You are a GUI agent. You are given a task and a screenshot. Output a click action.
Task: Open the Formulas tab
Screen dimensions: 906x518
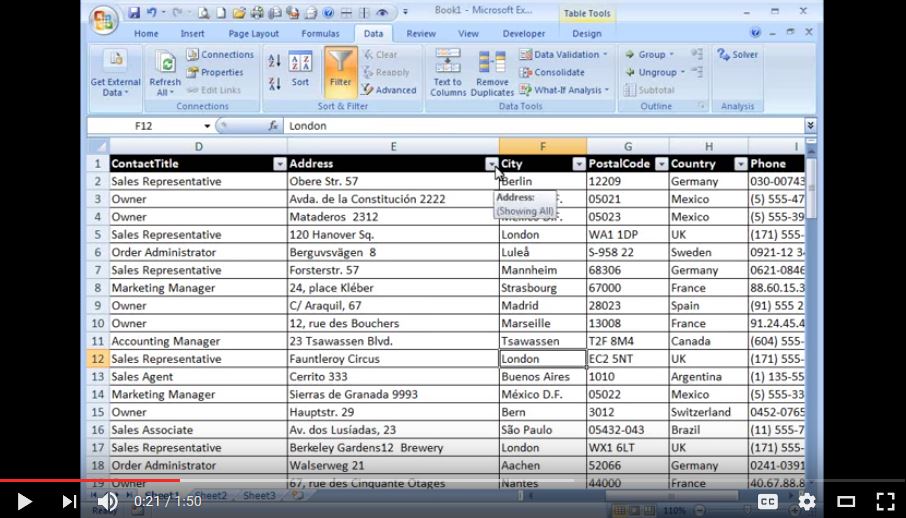pyautogui.click(x=321, y=34)
